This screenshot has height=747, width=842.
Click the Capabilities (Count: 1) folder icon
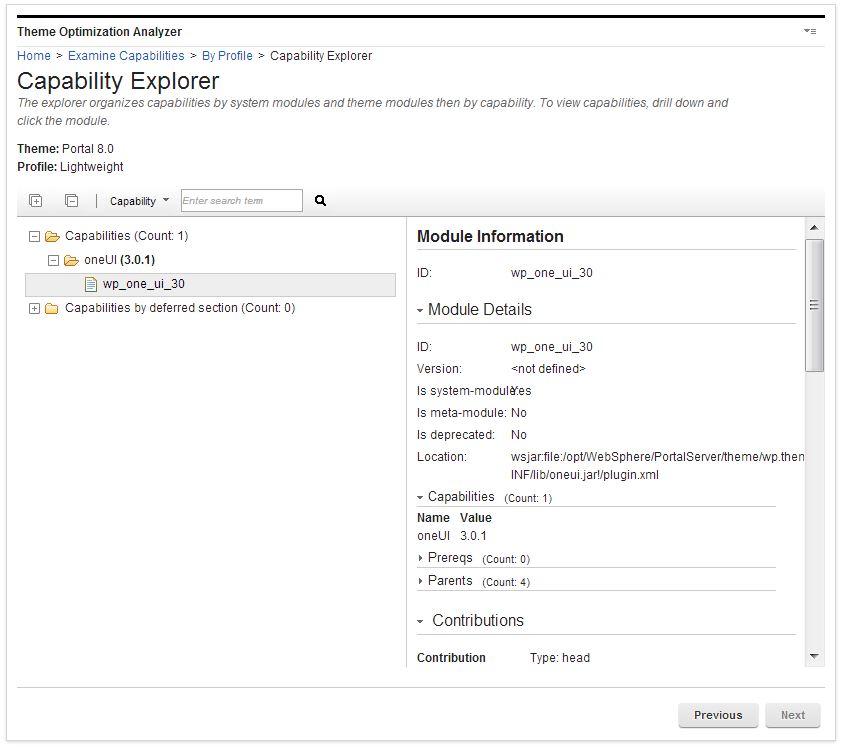pyautogui.click(x=52, y=235)
